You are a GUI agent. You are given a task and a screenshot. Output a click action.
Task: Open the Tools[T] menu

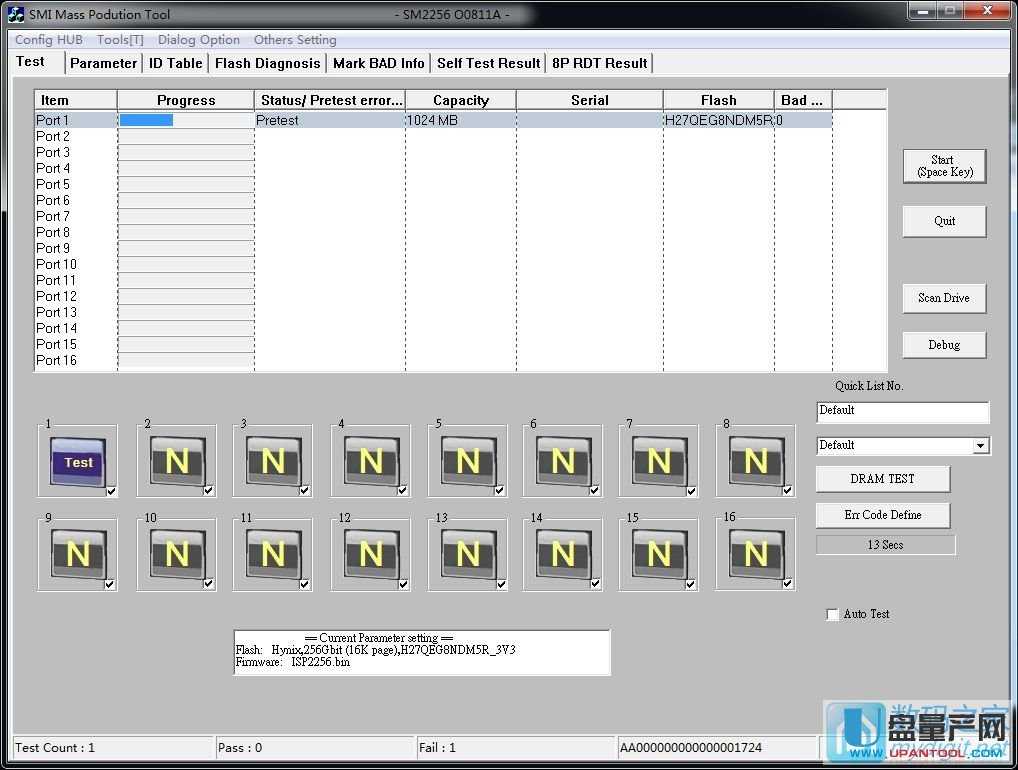120,40
